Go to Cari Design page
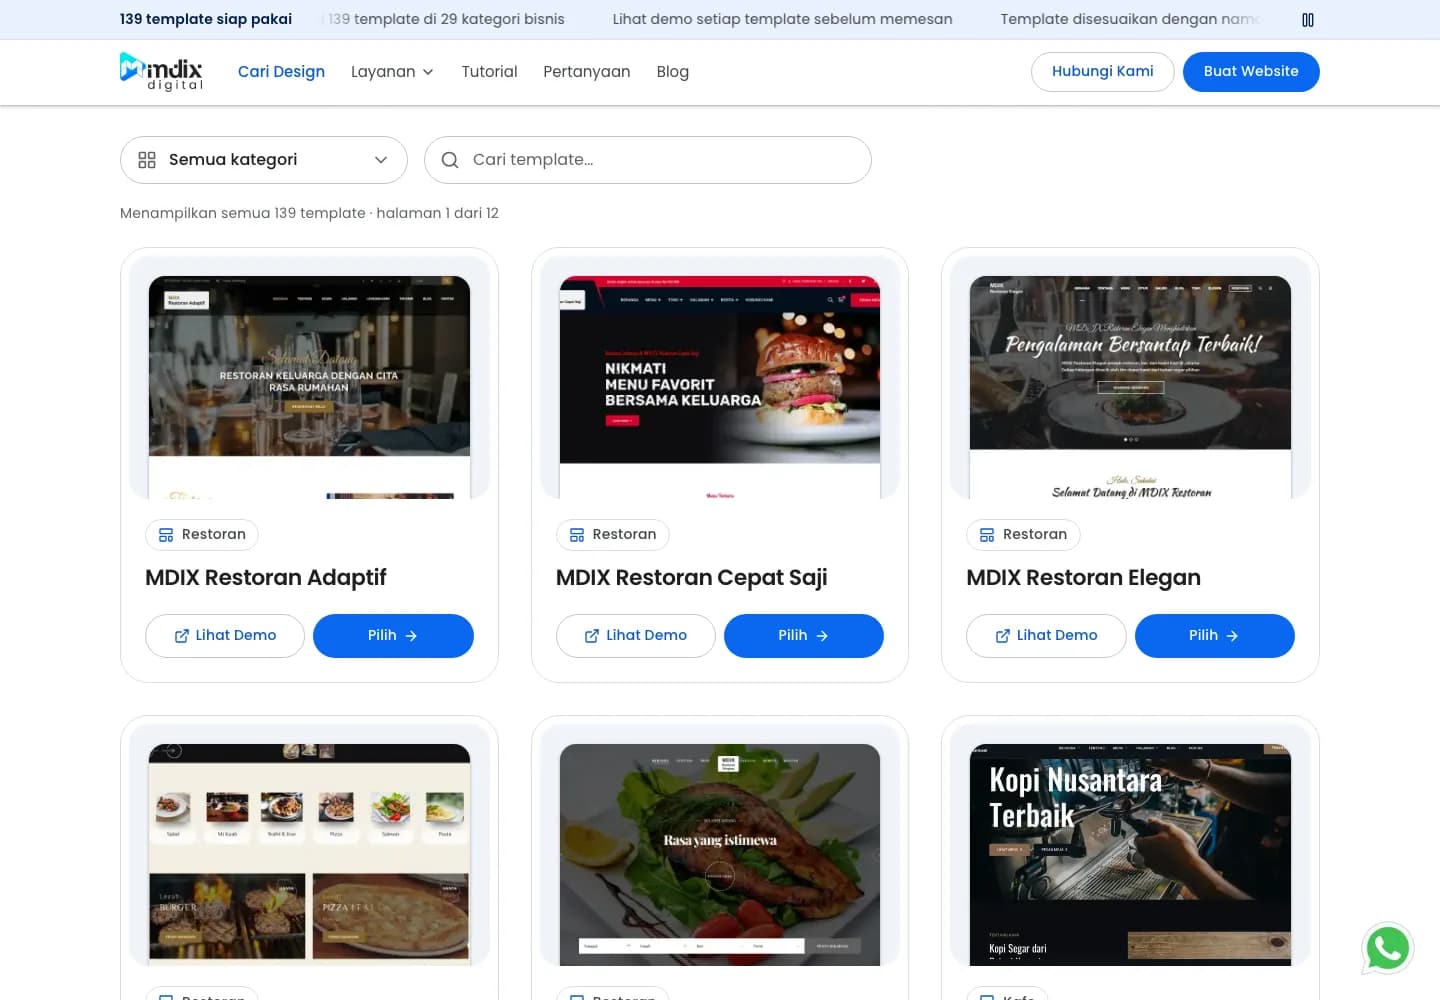 [281, 72]
